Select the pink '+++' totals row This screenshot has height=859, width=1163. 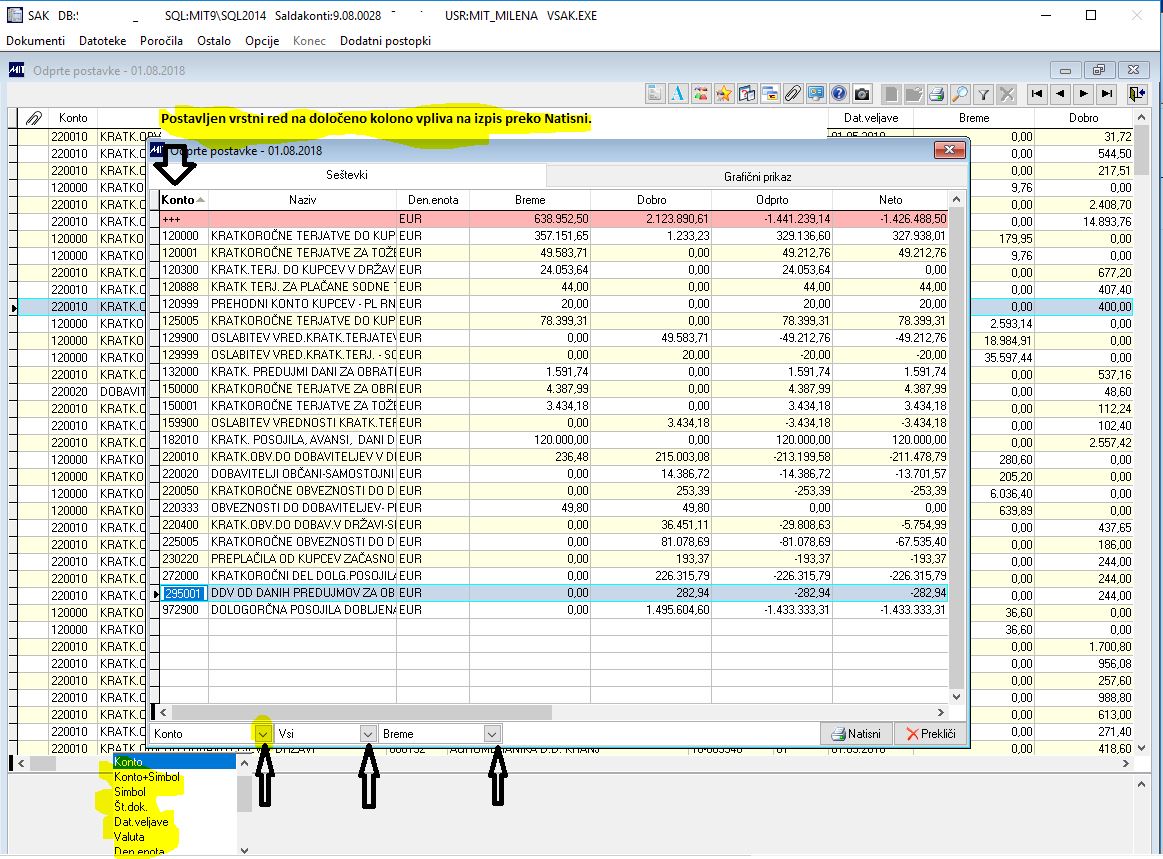553,219
